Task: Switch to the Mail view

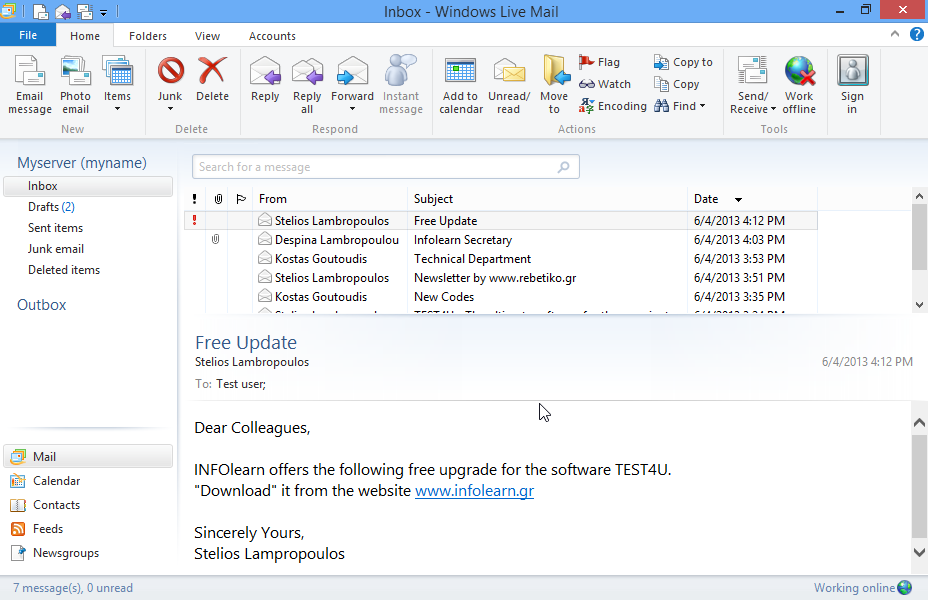Action: point(88,456)
